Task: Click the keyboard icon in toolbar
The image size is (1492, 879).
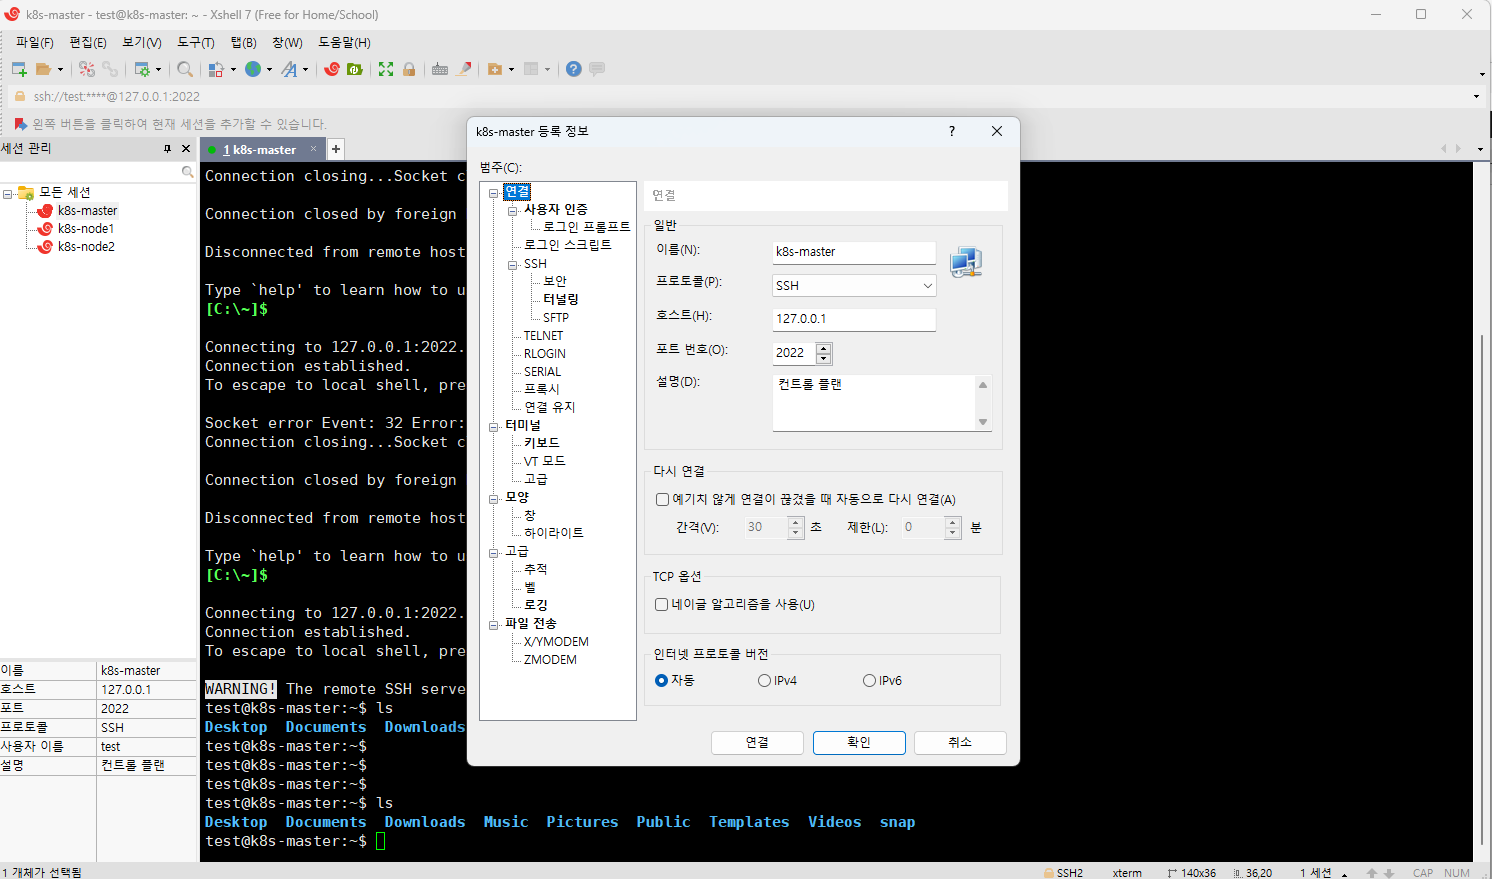Action: pyautogui.click(x=440, y=69)
